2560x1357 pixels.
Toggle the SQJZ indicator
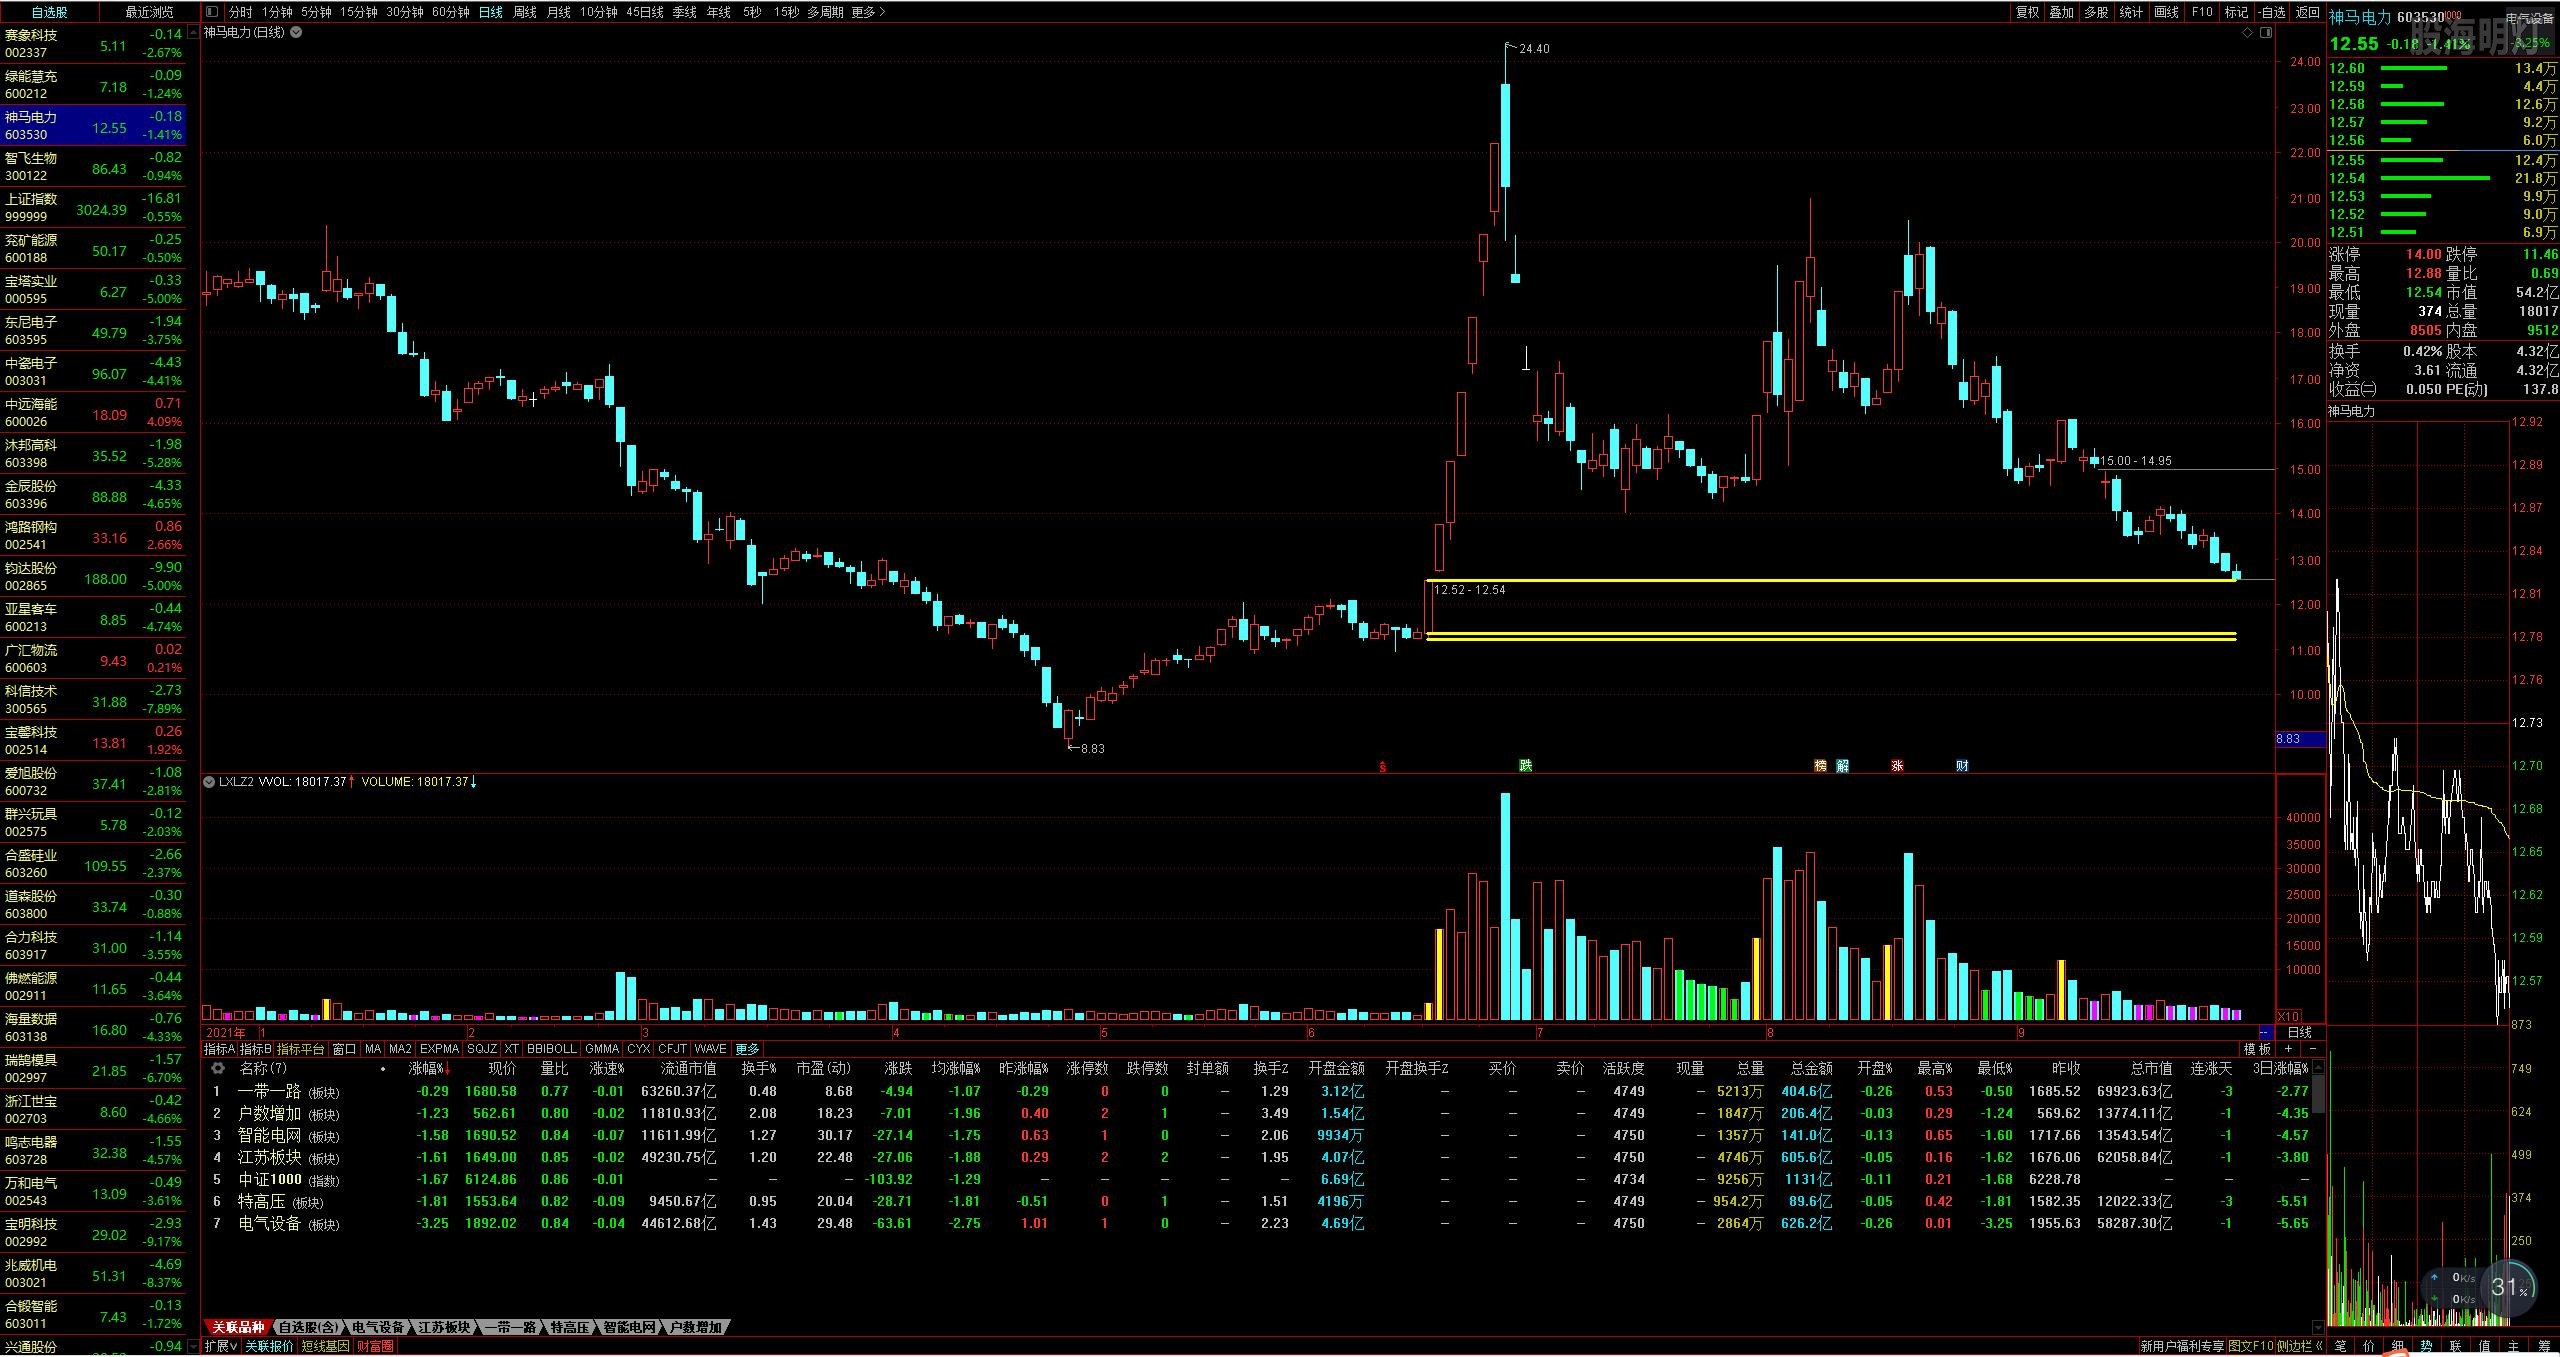pyautogui.click(x=482, y=1049)
